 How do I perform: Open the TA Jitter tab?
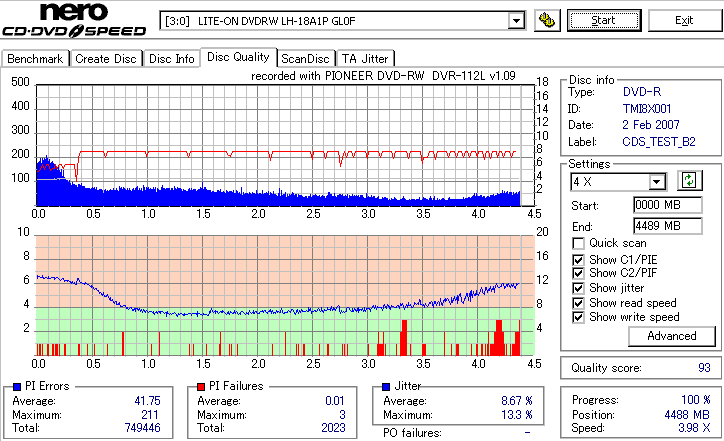pyautogui.click(x=365, y=59)
